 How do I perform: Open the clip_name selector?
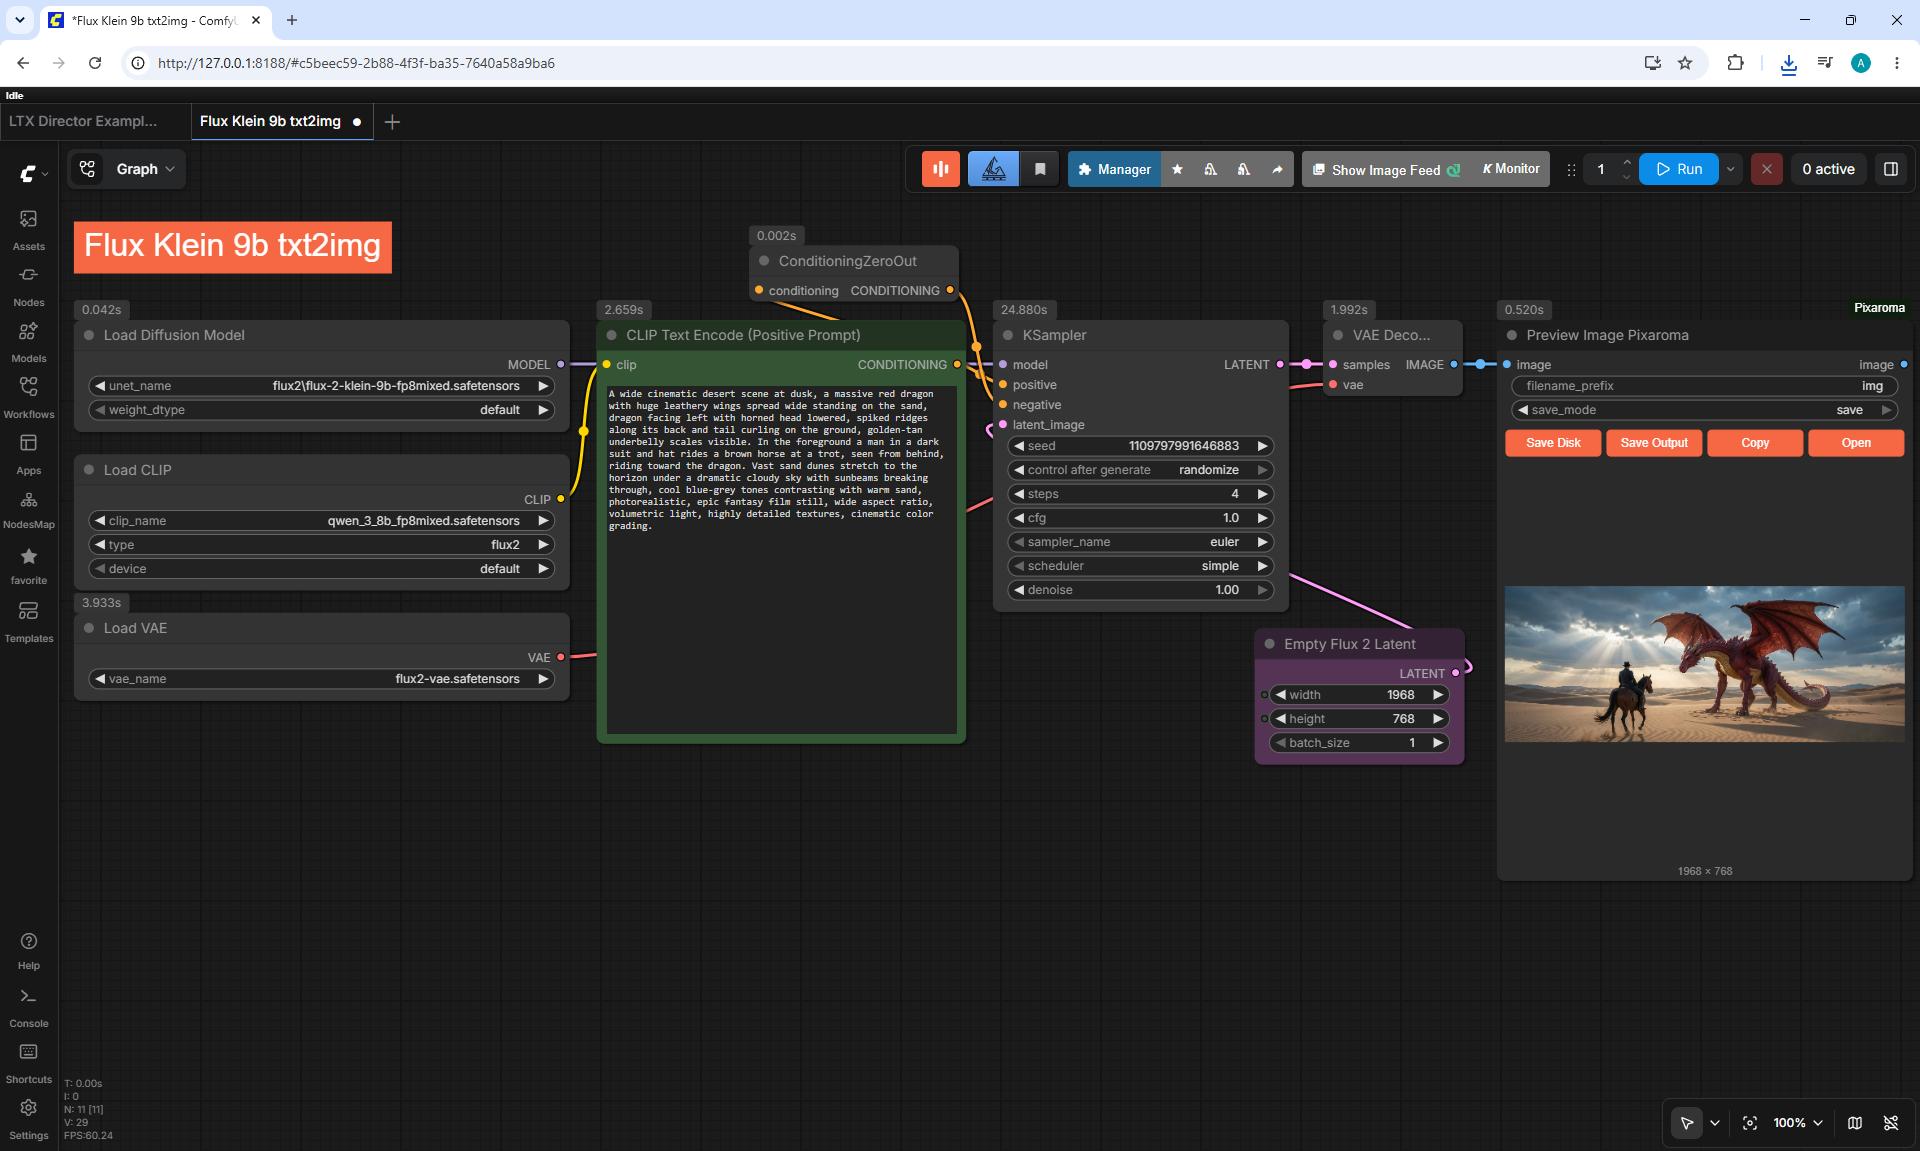pos(322,521)
